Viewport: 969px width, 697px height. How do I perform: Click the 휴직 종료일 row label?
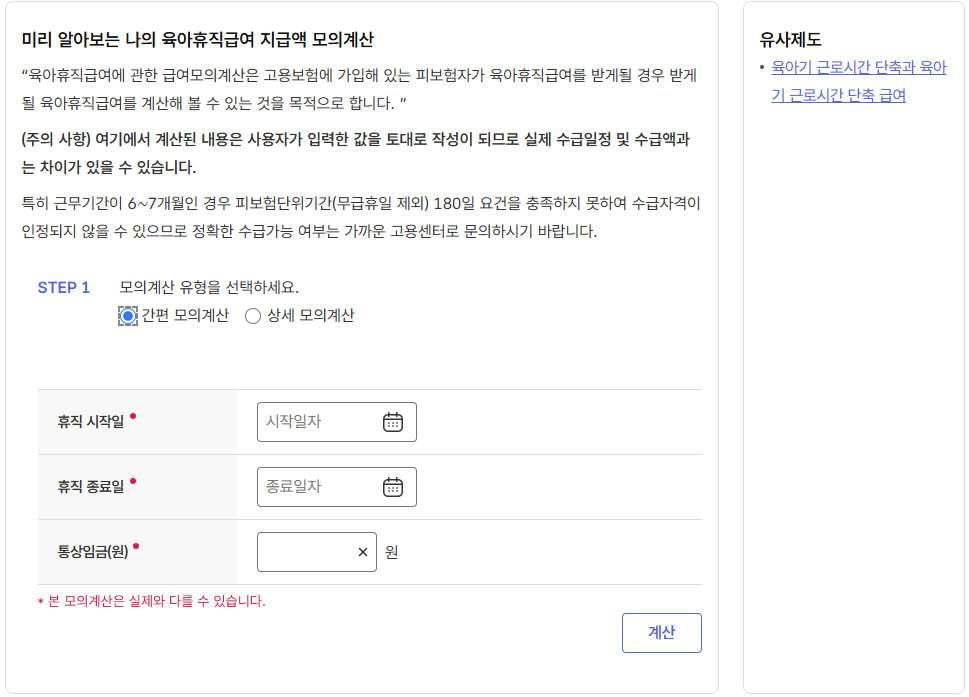pyautogui.click(x=91, y=487)
